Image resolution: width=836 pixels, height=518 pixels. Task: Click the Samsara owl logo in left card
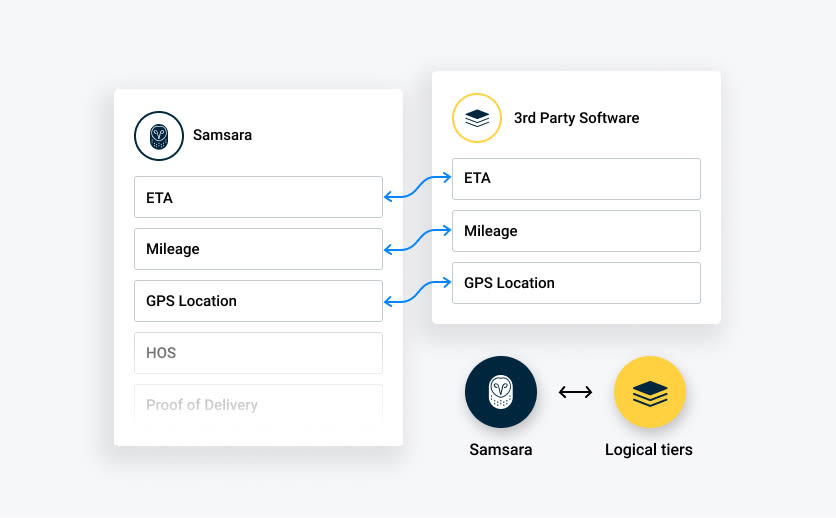pyautogui.click(x=159, y=136)
